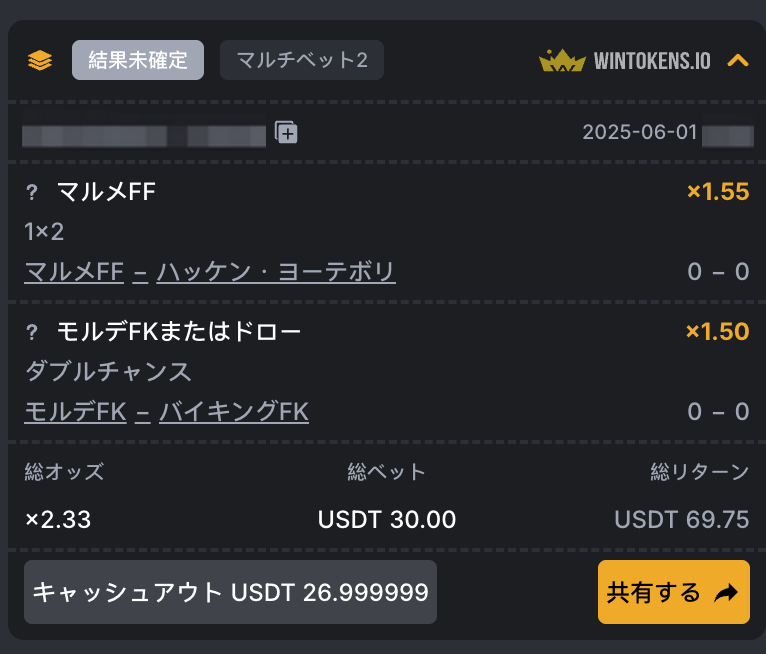
Task: Click the question mark beside モルデFKまたはドロー
Action: [x=32, y=332]
